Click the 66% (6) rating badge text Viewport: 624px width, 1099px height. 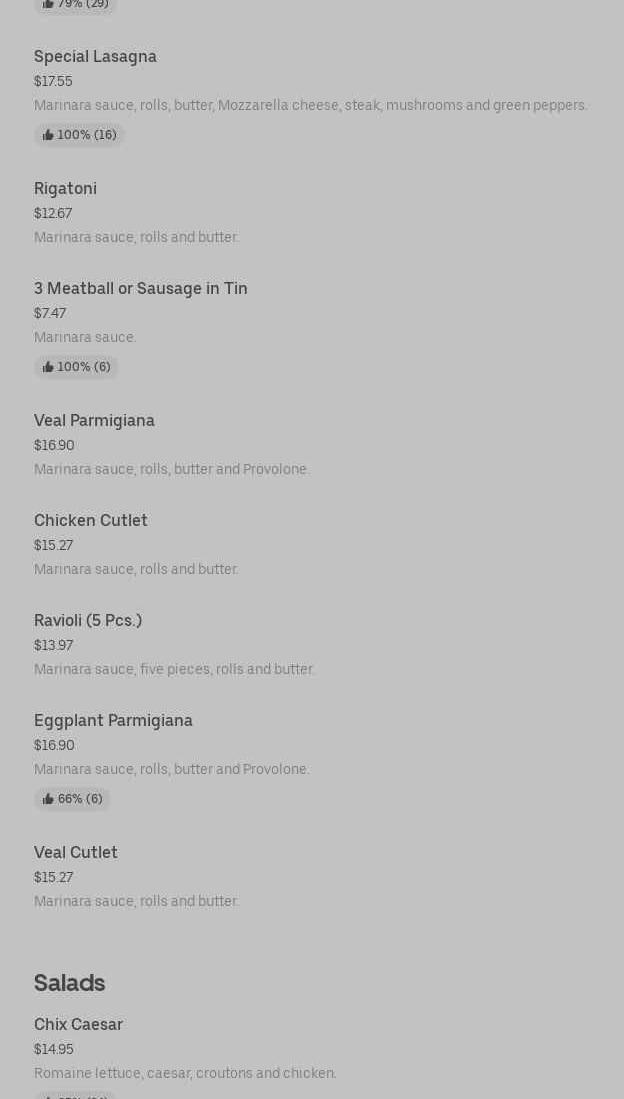pyautogui.click(x=80, y=799)
